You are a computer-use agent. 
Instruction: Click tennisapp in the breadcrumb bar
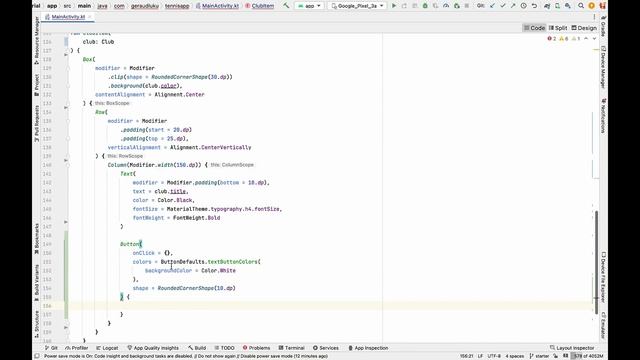pyautogui.click(x=177, y=6)
